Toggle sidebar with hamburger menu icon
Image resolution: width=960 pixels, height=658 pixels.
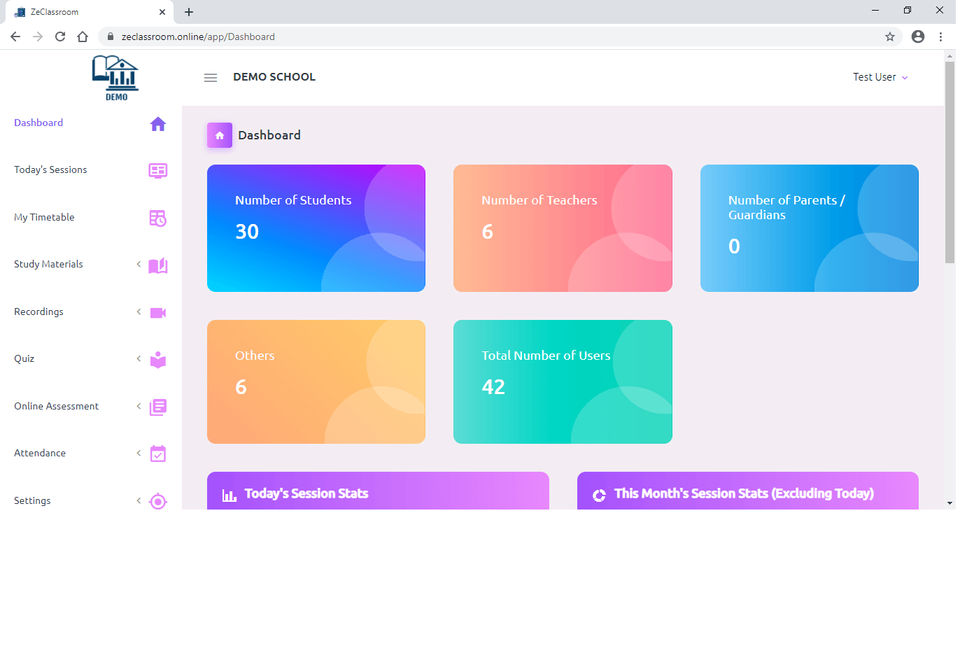(211, 78)
